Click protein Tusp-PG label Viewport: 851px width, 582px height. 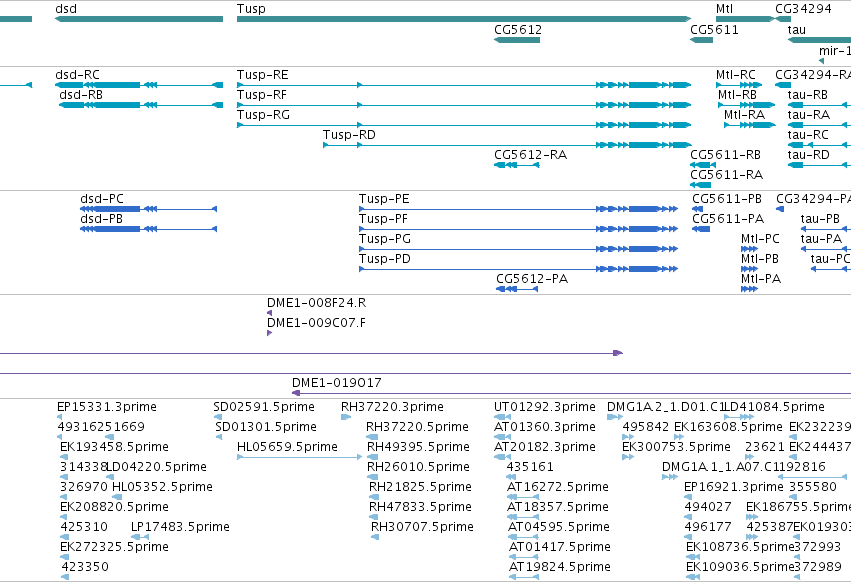(385, 239)
